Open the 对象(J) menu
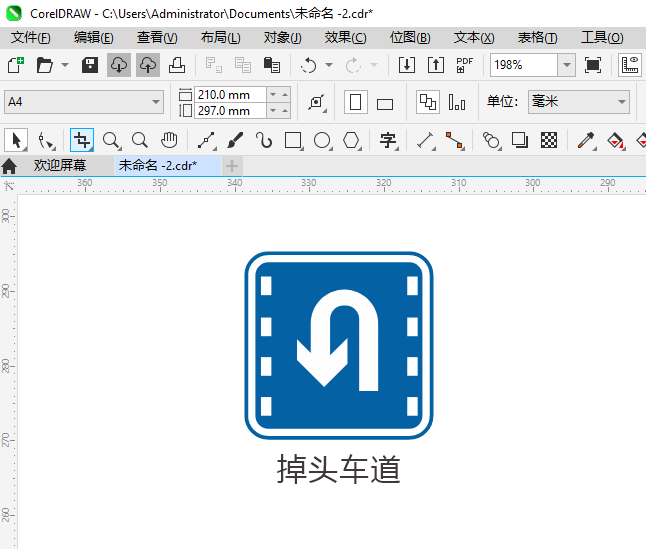646x549 pixels. (x=283, y=37)
